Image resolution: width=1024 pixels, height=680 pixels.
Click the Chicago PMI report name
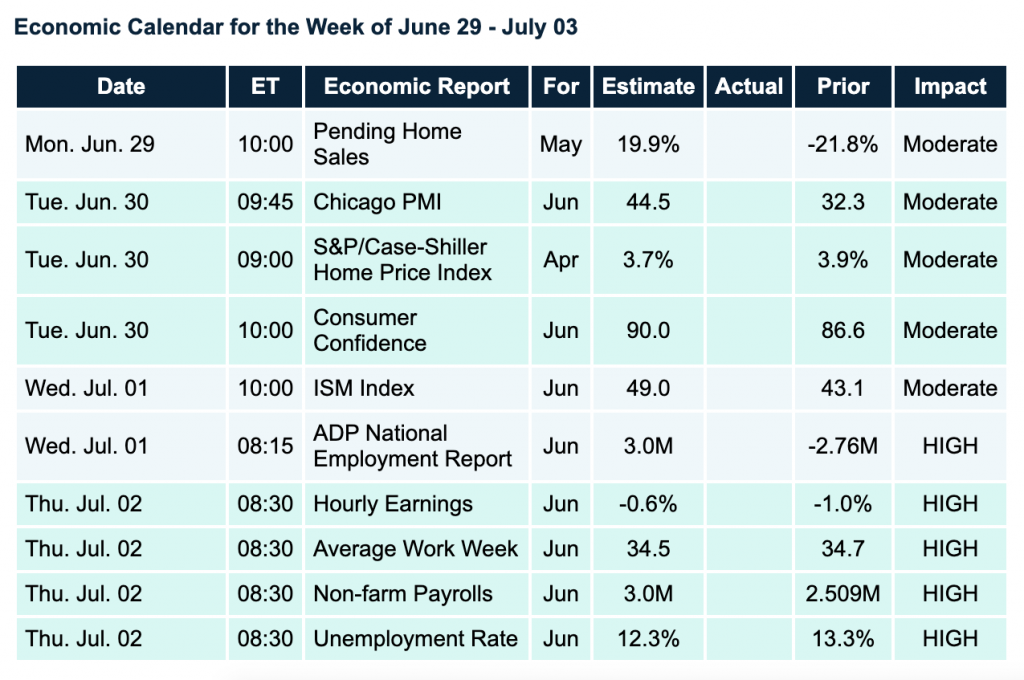[x=377, y=202]
